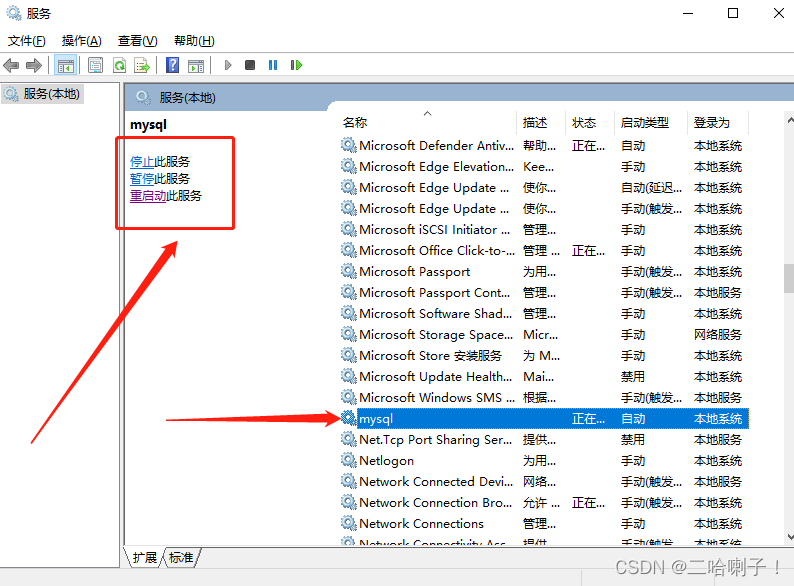Click gear icon of Microsoft Software Shad... row
794x586 pixels.
point(348,314)
